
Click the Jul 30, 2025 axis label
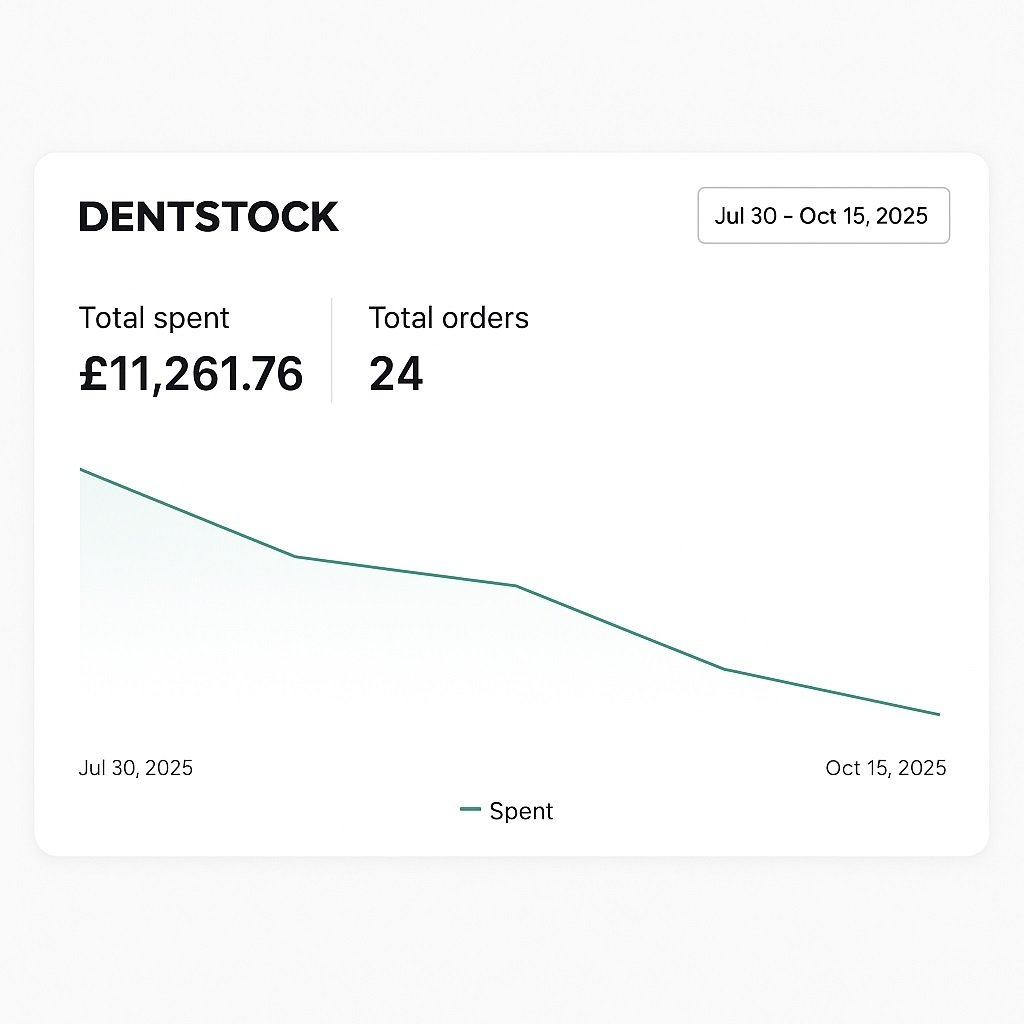[x=136, y=768]
